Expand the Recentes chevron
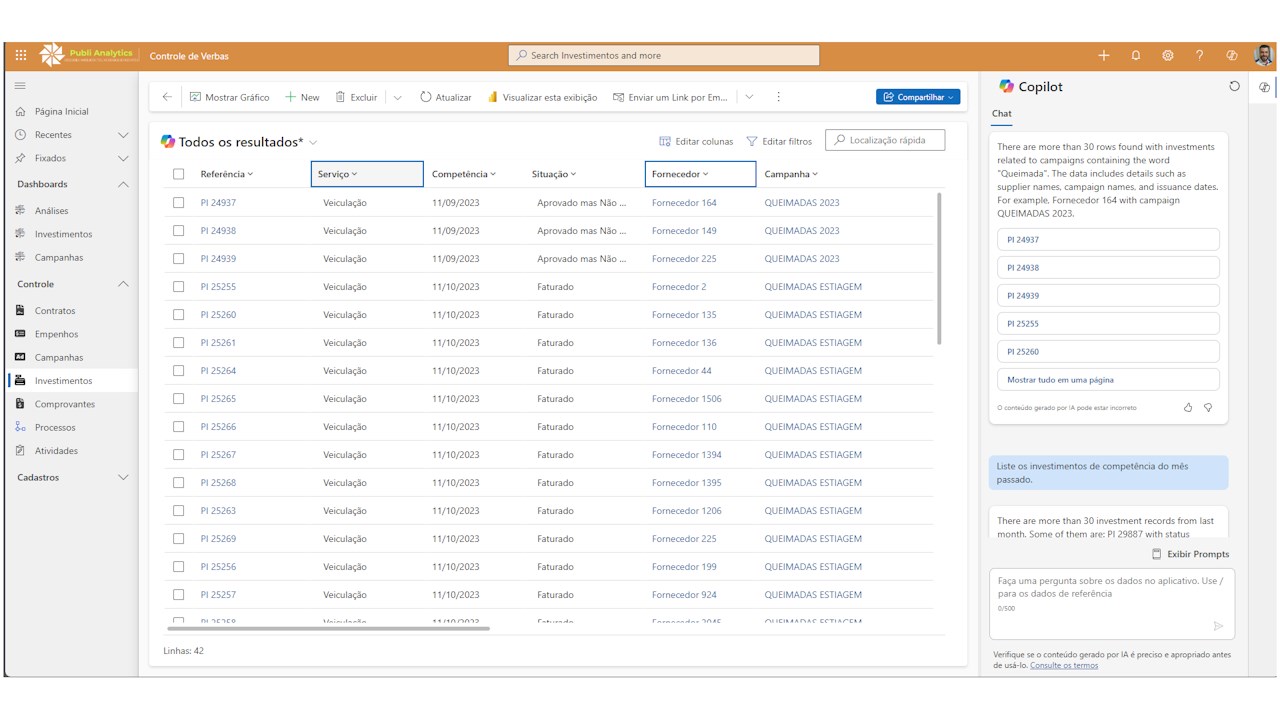 pos(123,135)
